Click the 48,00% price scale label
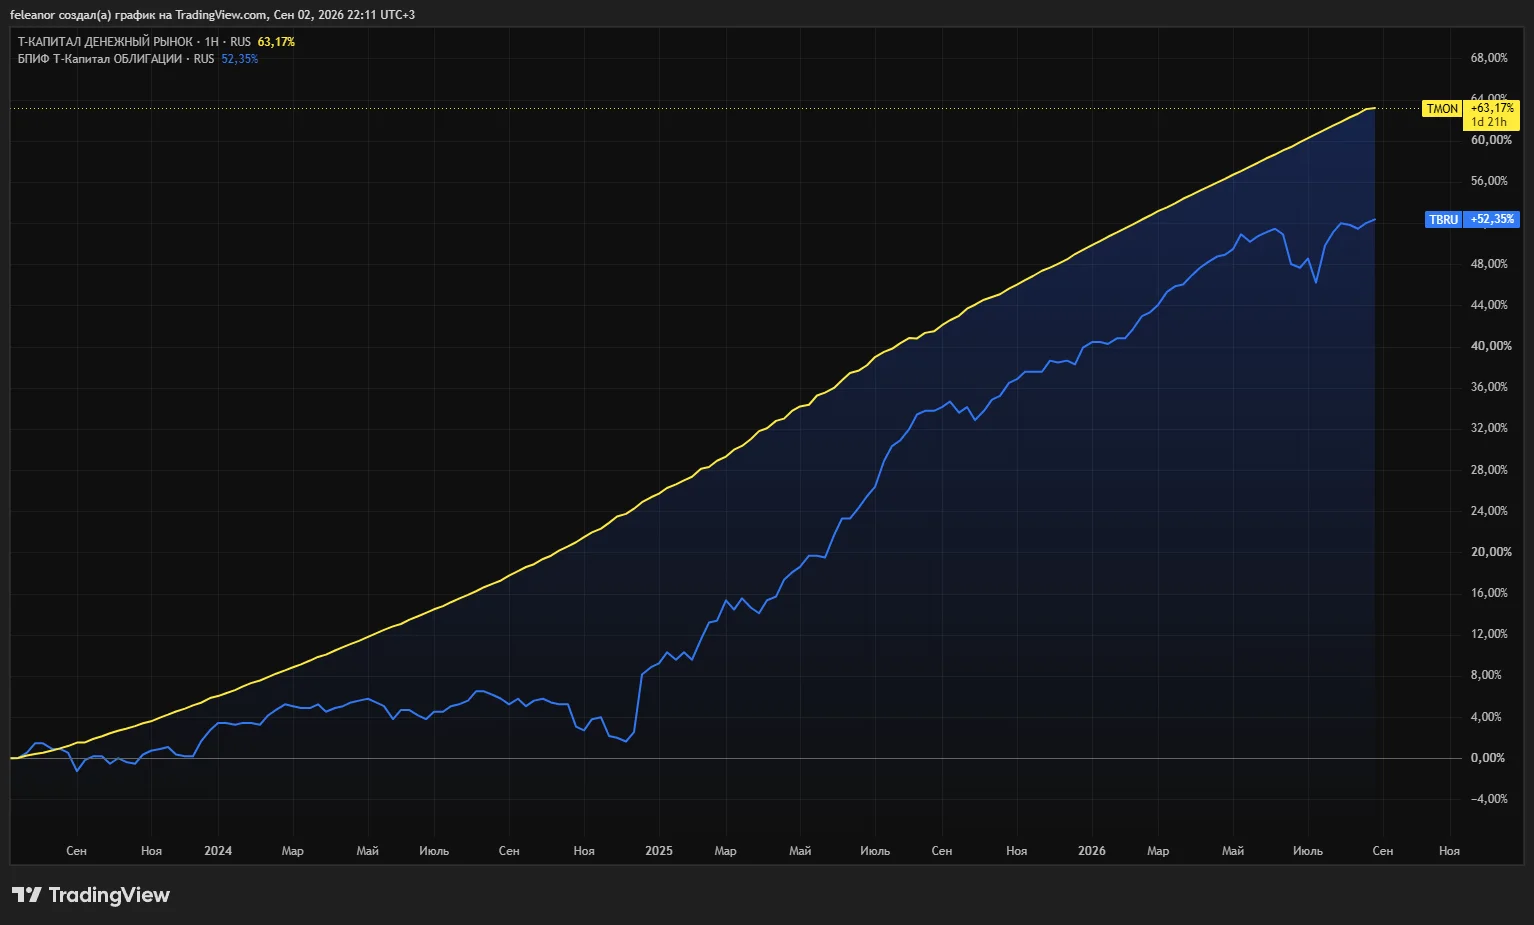 pyautogui.click(x=1489, y=264)
